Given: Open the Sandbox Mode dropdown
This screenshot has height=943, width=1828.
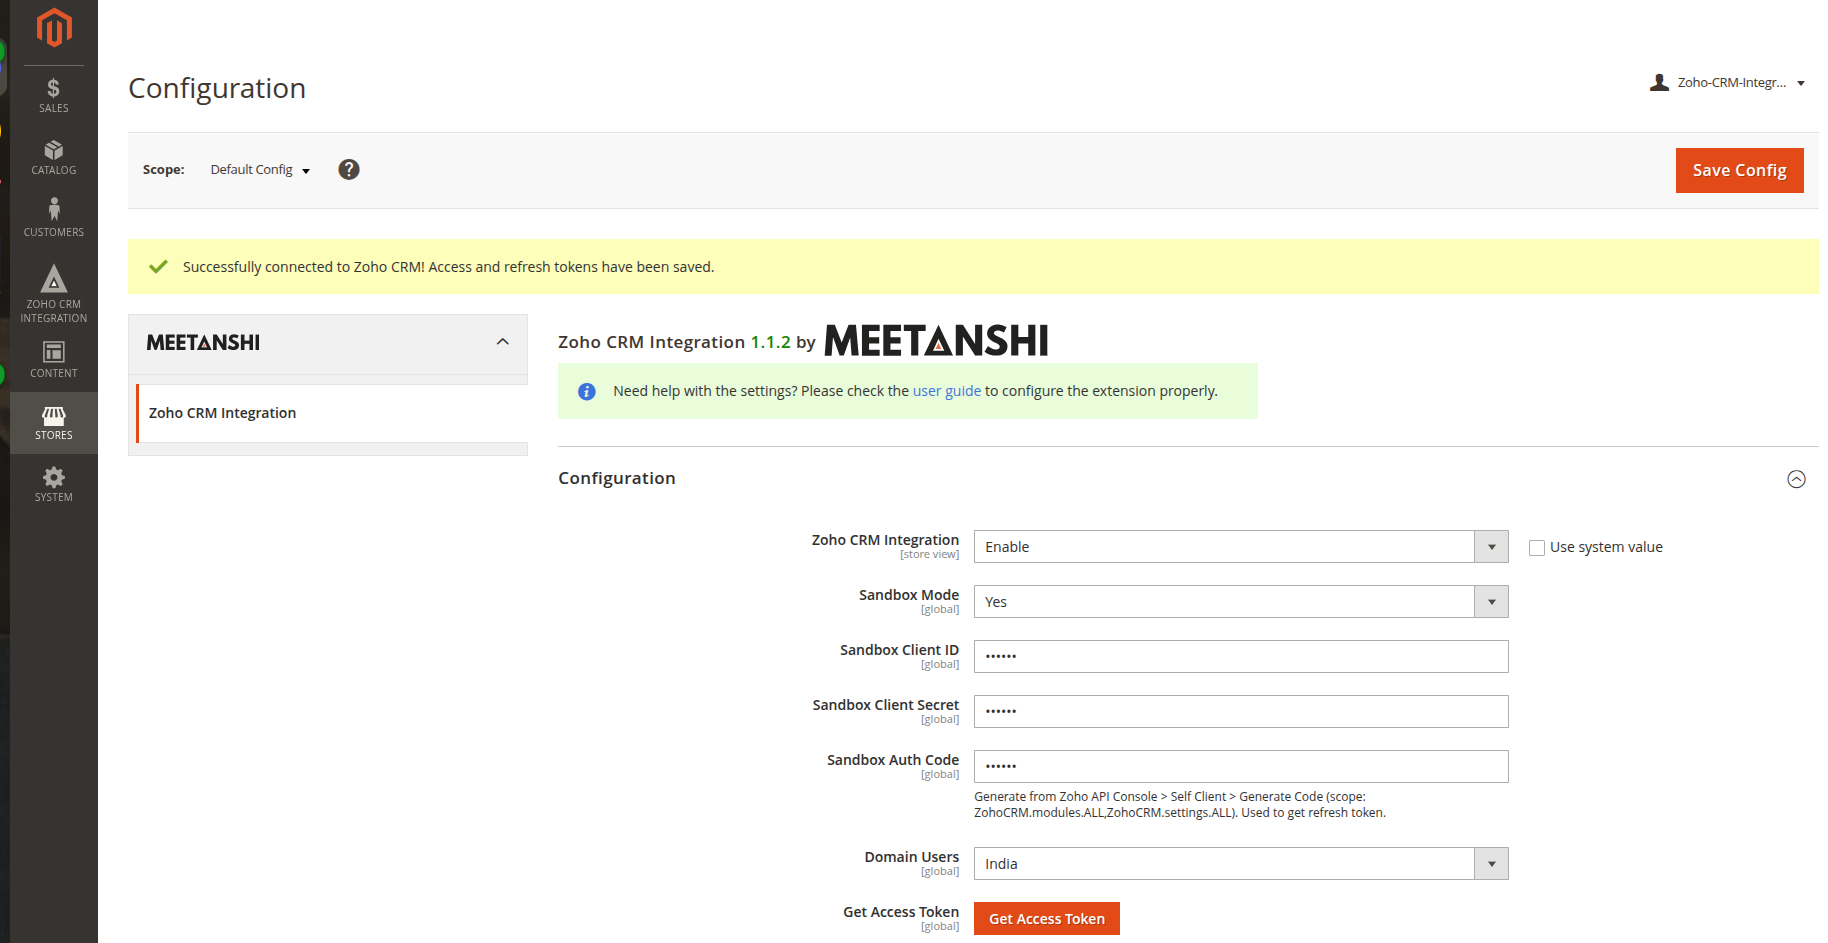Looking at the screenshot, I should pos(1241,602).
